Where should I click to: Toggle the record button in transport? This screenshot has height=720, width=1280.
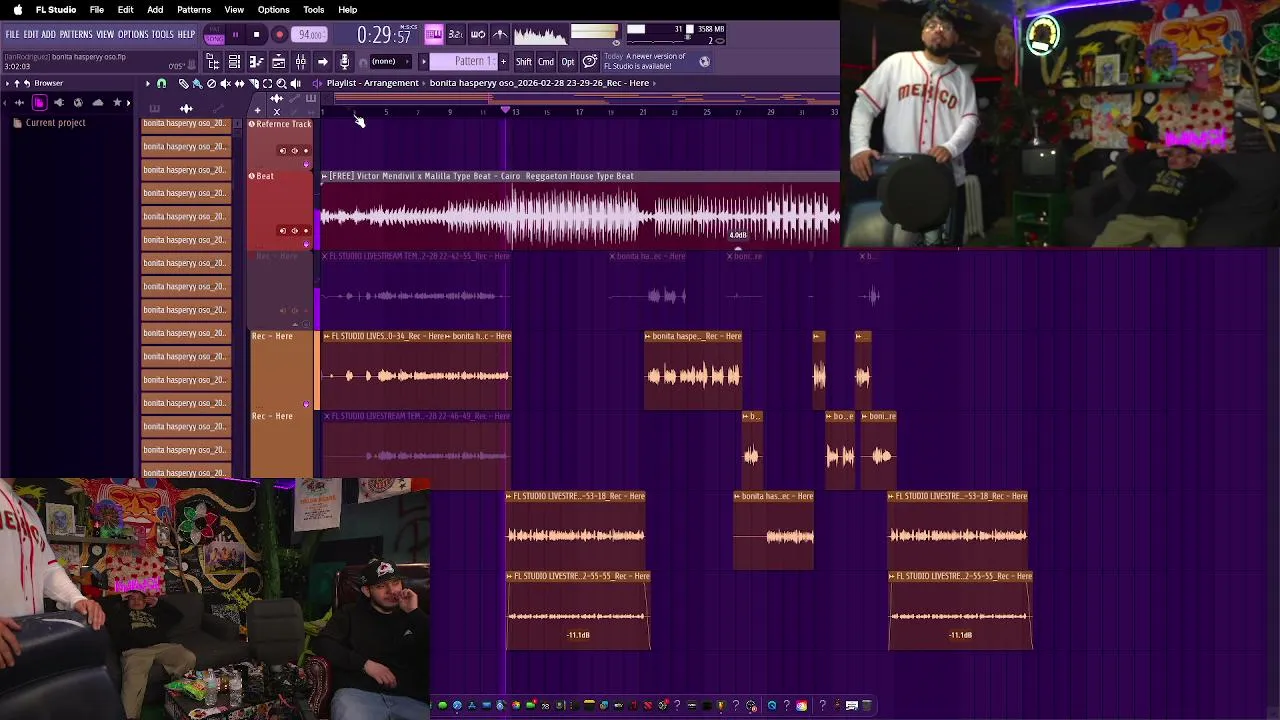point(279,35)
